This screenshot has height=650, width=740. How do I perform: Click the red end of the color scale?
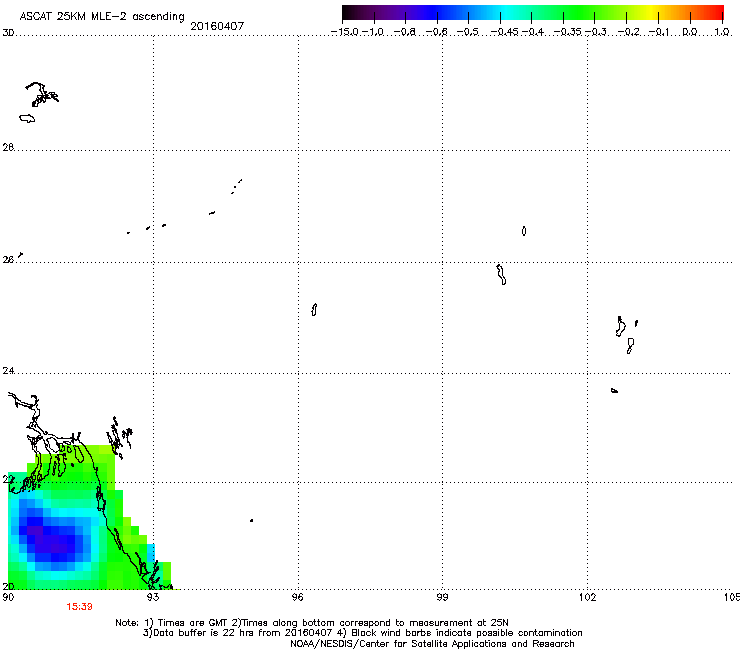(x=715, y=13)
